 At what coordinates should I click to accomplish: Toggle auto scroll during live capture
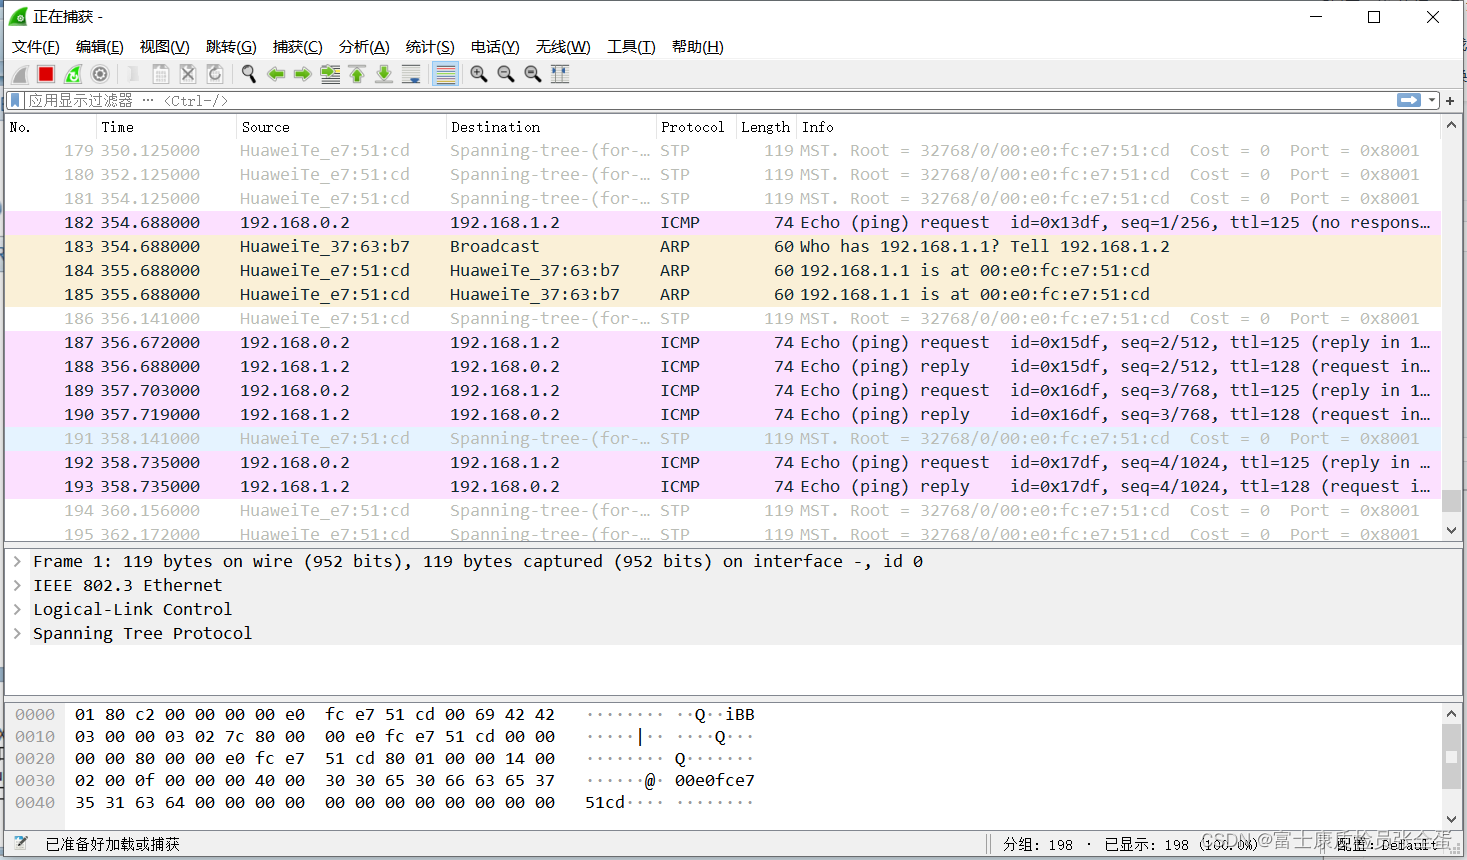411,74
